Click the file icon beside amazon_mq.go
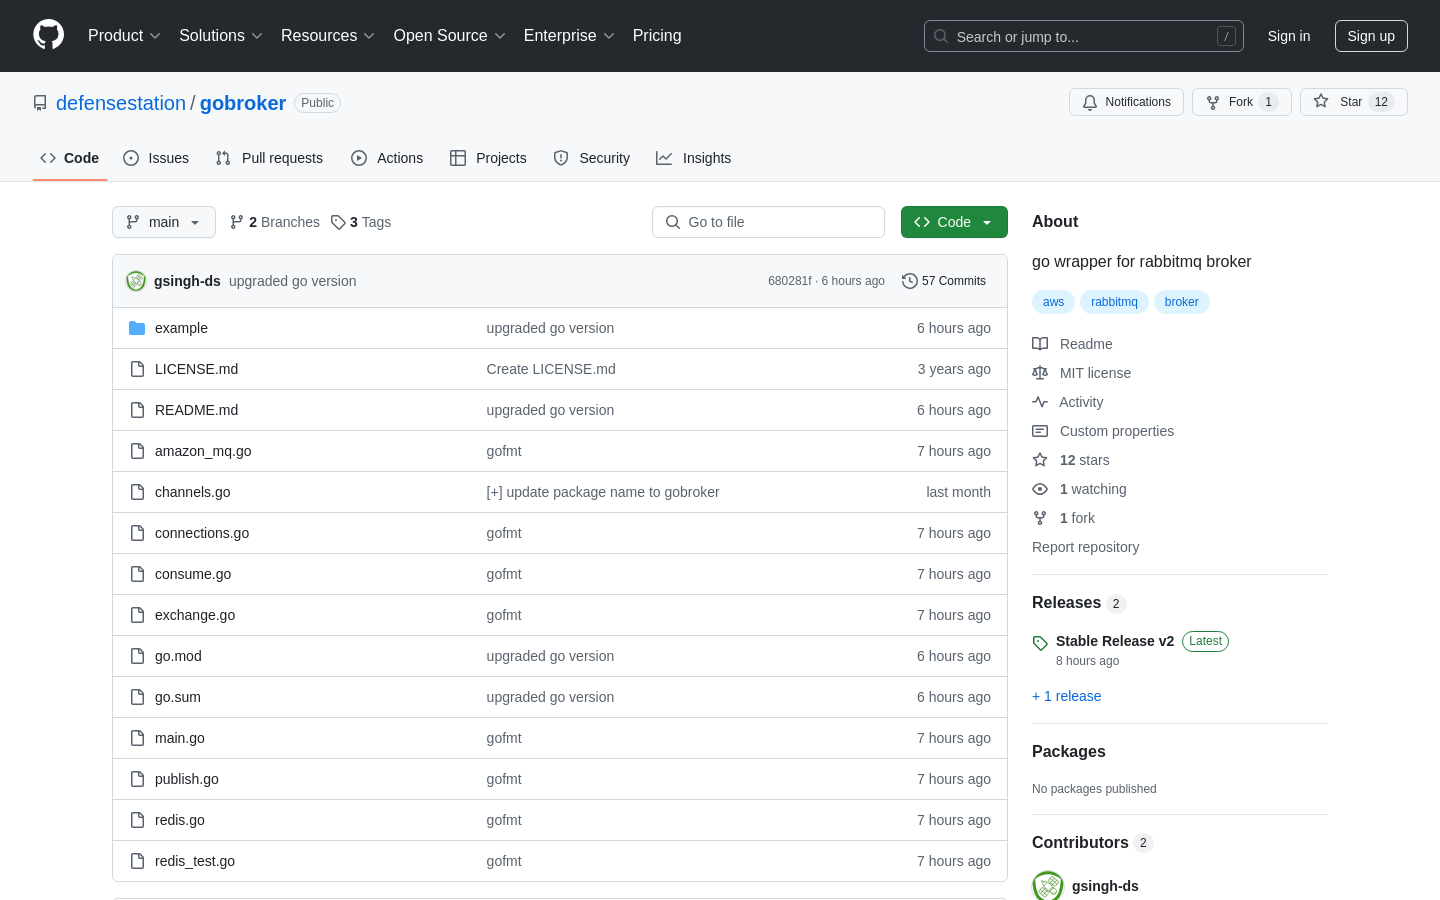The width and height of the screenshot is (1440, 900). click(x=137, y=451)
